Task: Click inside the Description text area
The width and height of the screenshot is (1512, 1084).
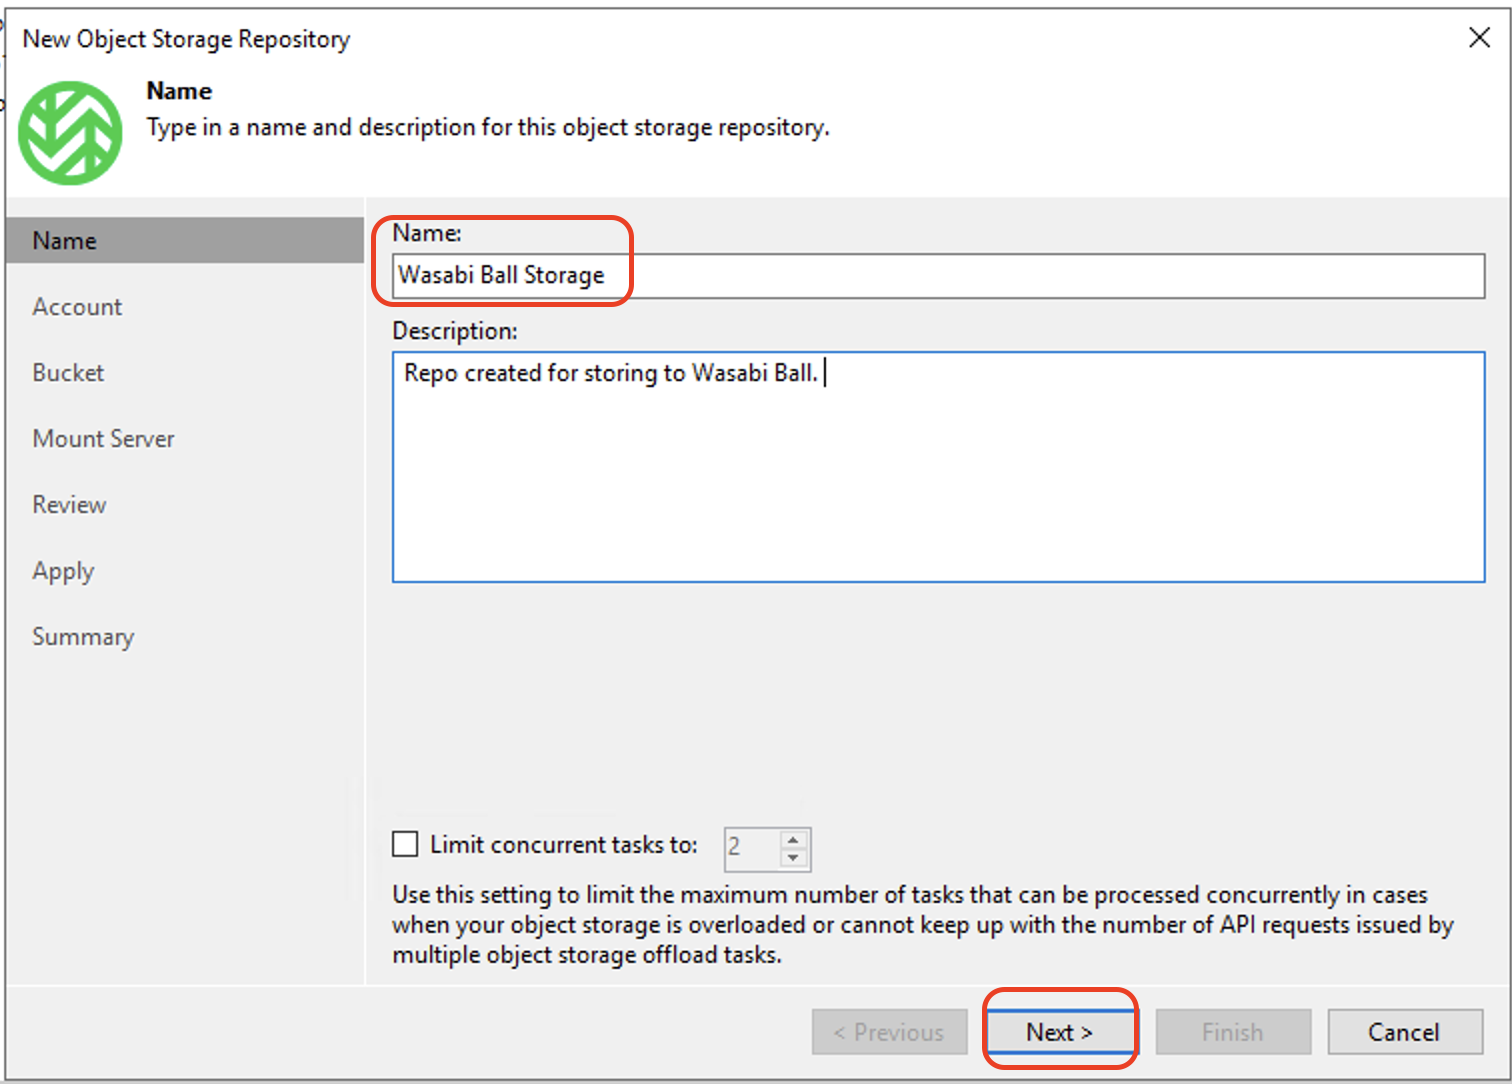Action: [938, 466]
